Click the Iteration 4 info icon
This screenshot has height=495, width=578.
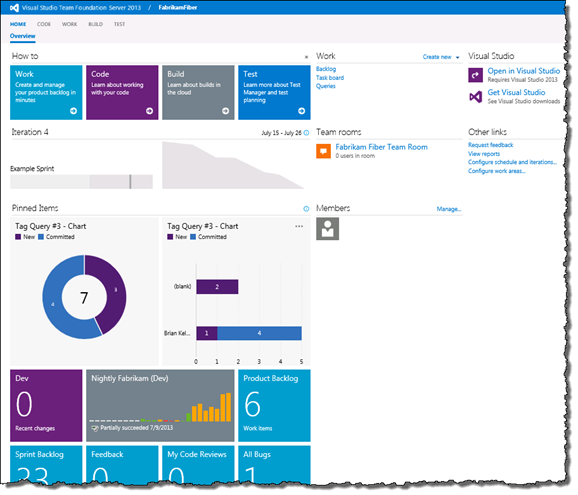306,133
